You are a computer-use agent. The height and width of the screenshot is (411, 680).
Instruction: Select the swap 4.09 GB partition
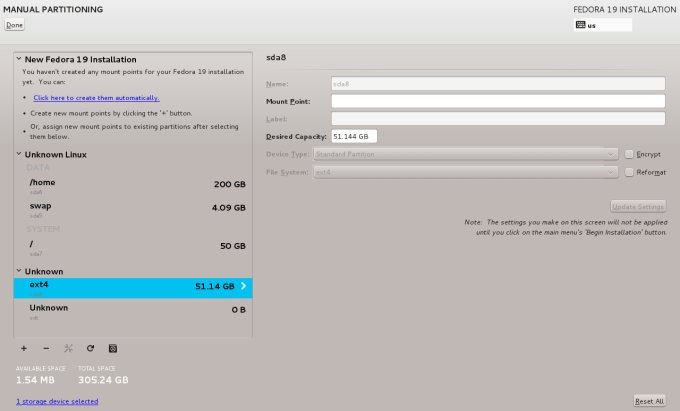tap(133, 209)
